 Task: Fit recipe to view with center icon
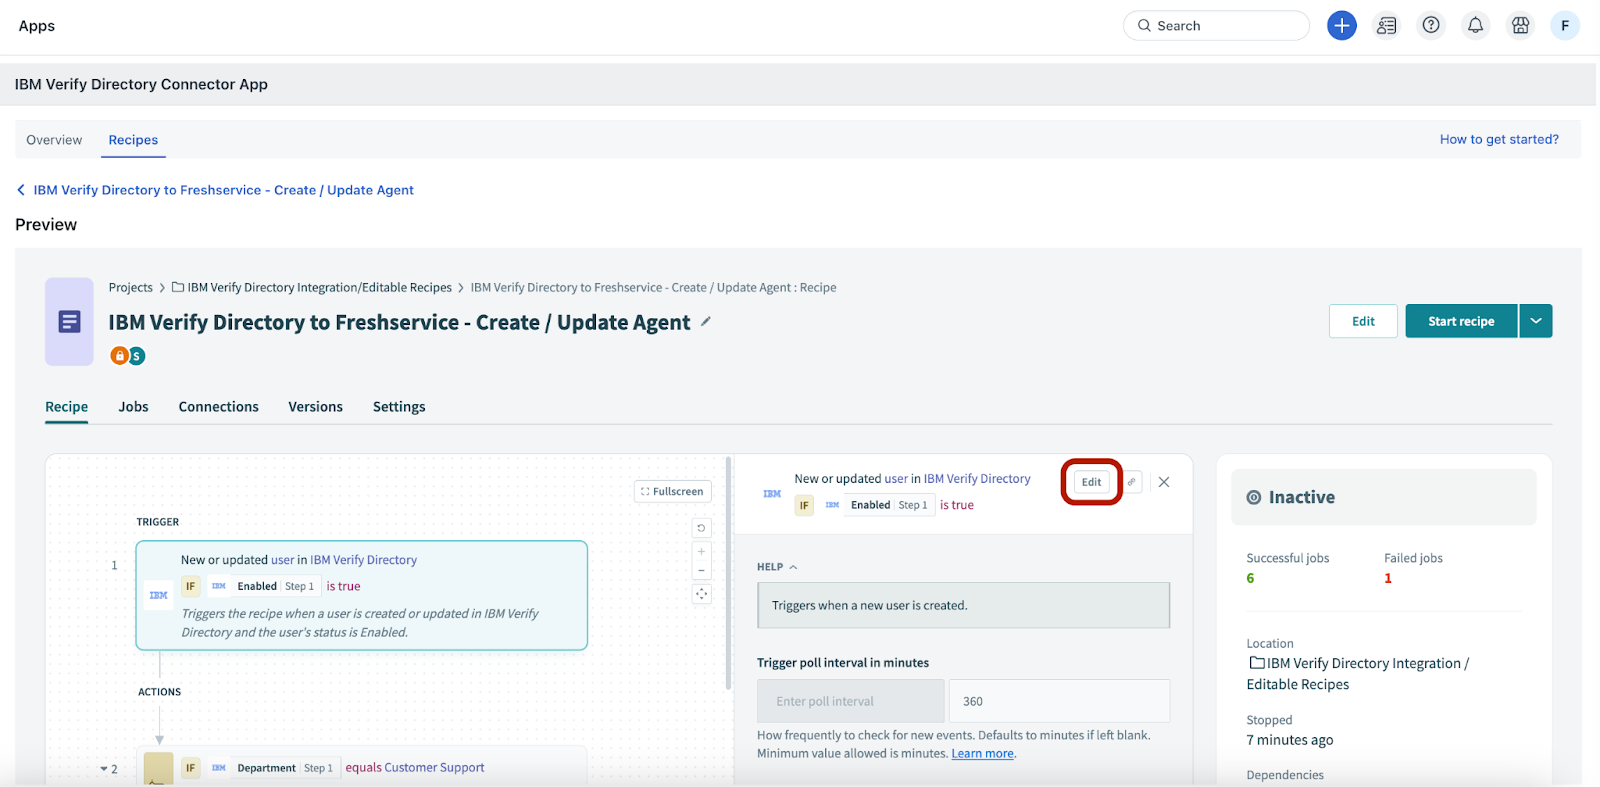(701, 594)
